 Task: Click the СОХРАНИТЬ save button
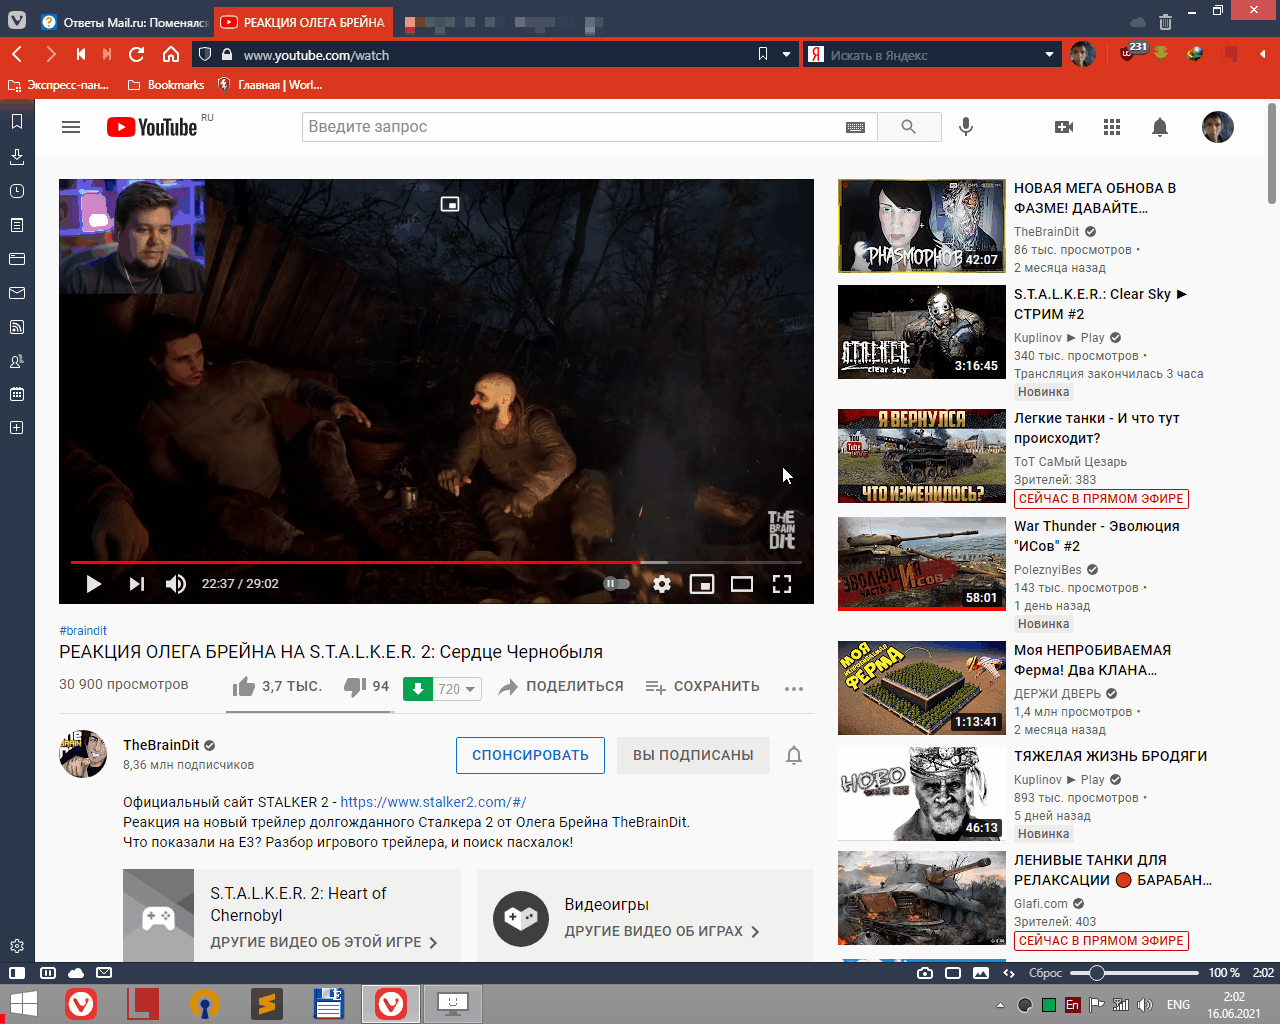pos(702,687)
